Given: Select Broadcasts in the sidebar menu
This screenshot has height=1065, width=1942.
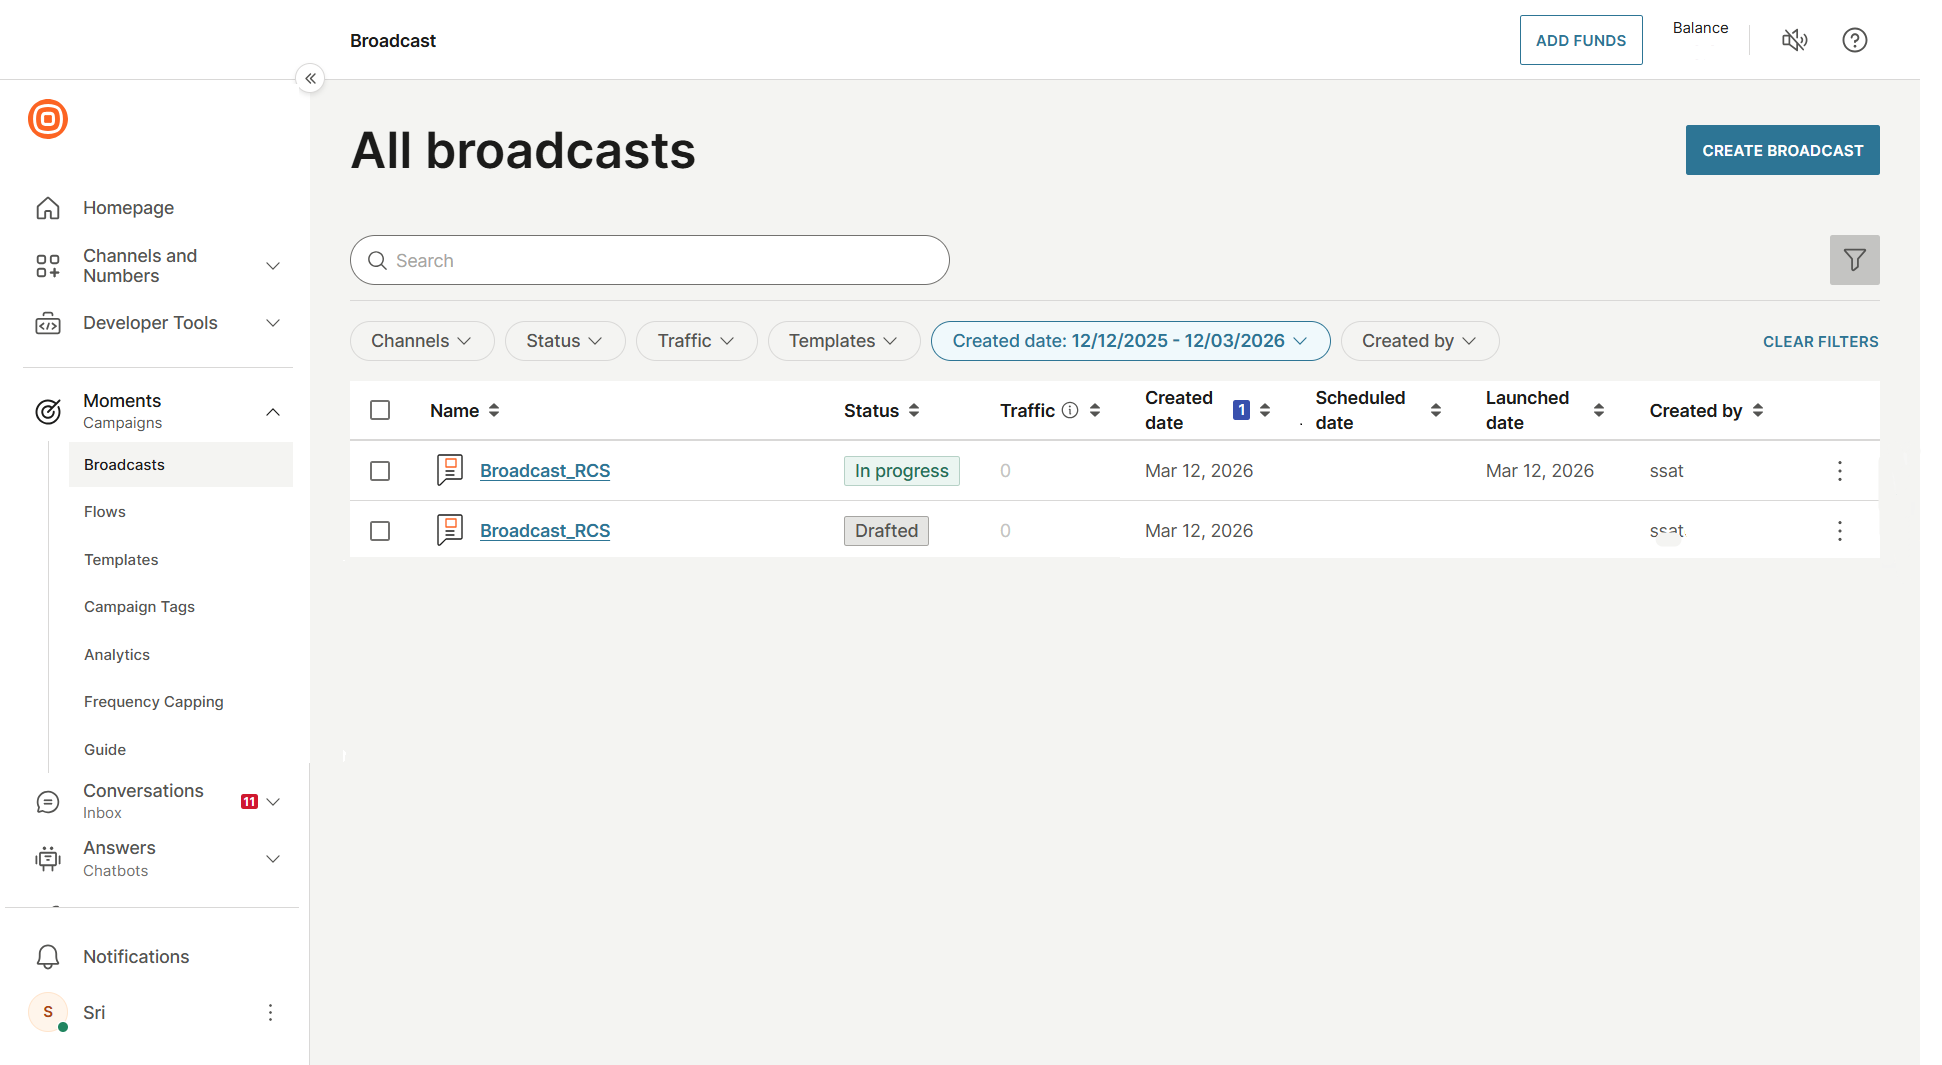Looking at the screenshot, I should click(x=124, y=464).
